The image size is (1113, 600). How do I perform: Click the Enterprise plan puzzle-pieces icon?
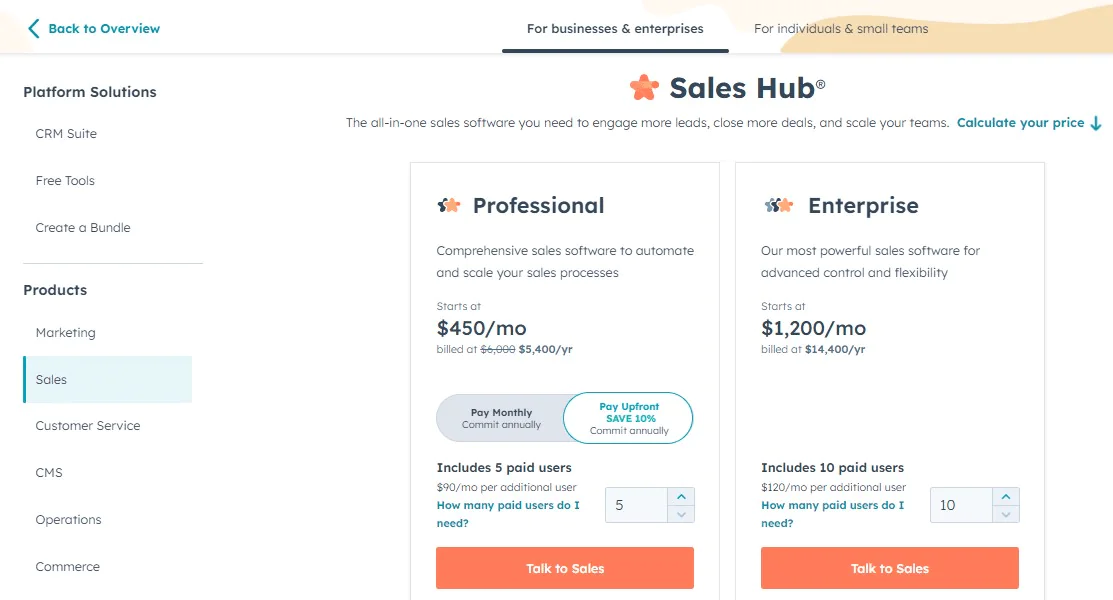pos(779,205)
